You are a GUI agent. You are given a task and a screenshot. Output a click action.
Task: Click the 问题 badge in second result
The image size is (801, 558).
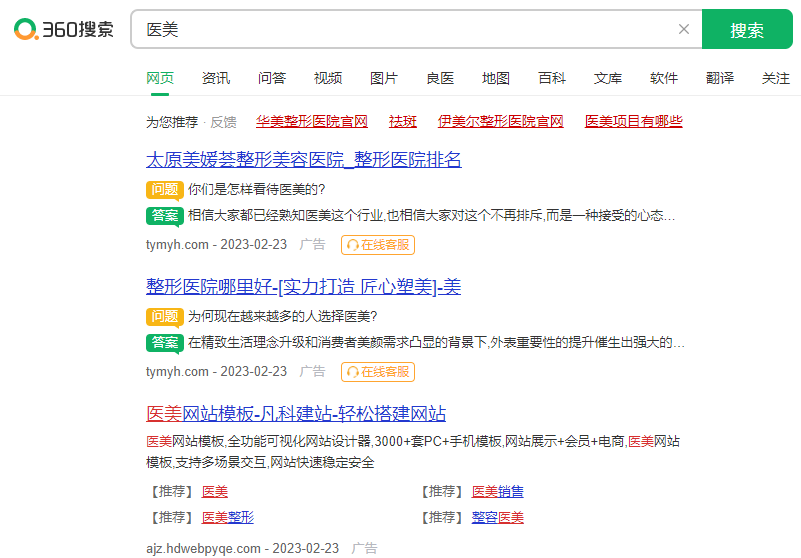pyautogui.click(x=164, y=316)
